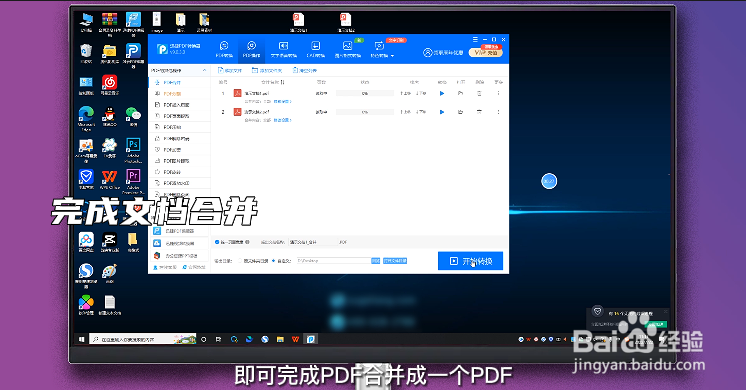Viewport: 746px width, 390px height.
Task: Click the progress bar of file 2
Action: (365, 112)
